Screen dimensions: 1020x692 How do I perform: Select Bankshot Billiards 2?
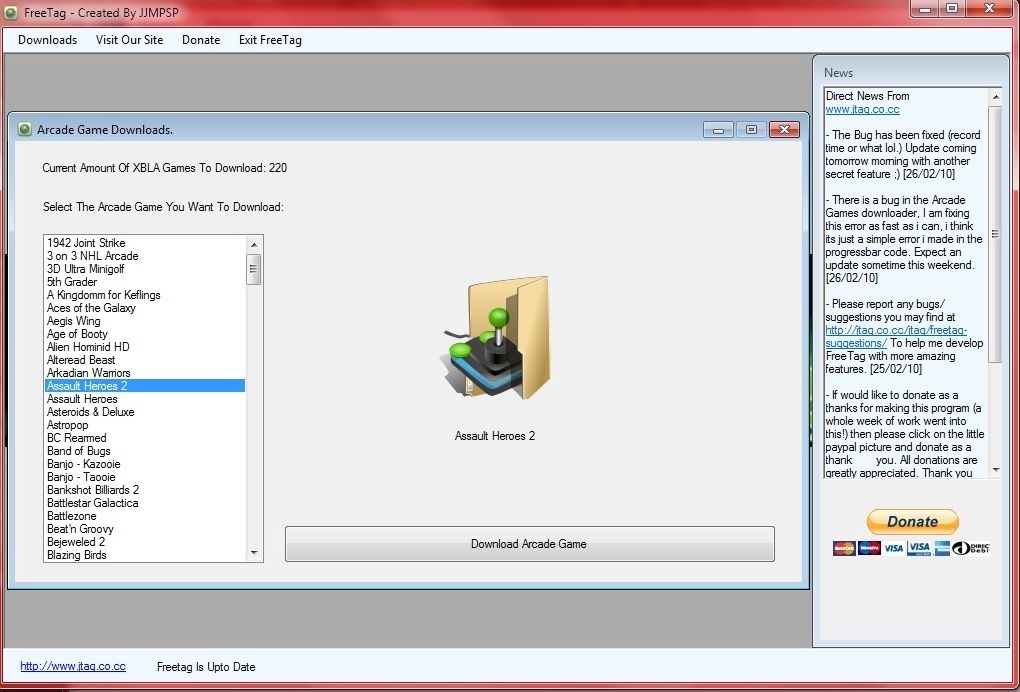pos(145,490)
